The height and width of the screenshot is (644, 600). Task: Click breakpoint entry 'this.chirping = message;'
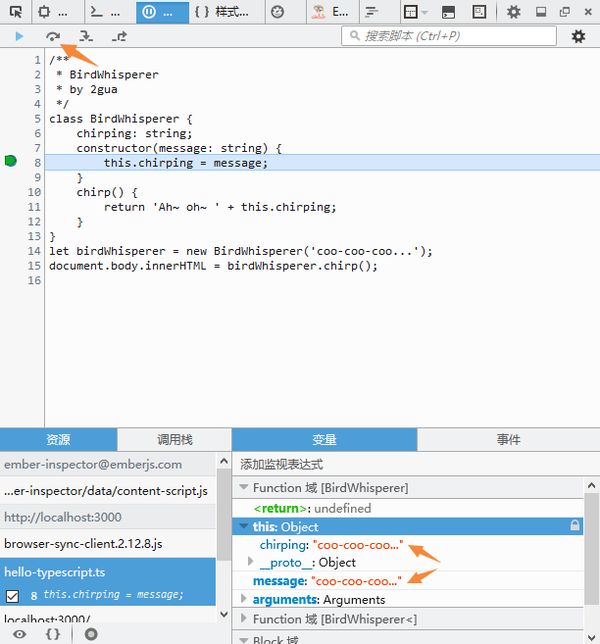point(113,594)
